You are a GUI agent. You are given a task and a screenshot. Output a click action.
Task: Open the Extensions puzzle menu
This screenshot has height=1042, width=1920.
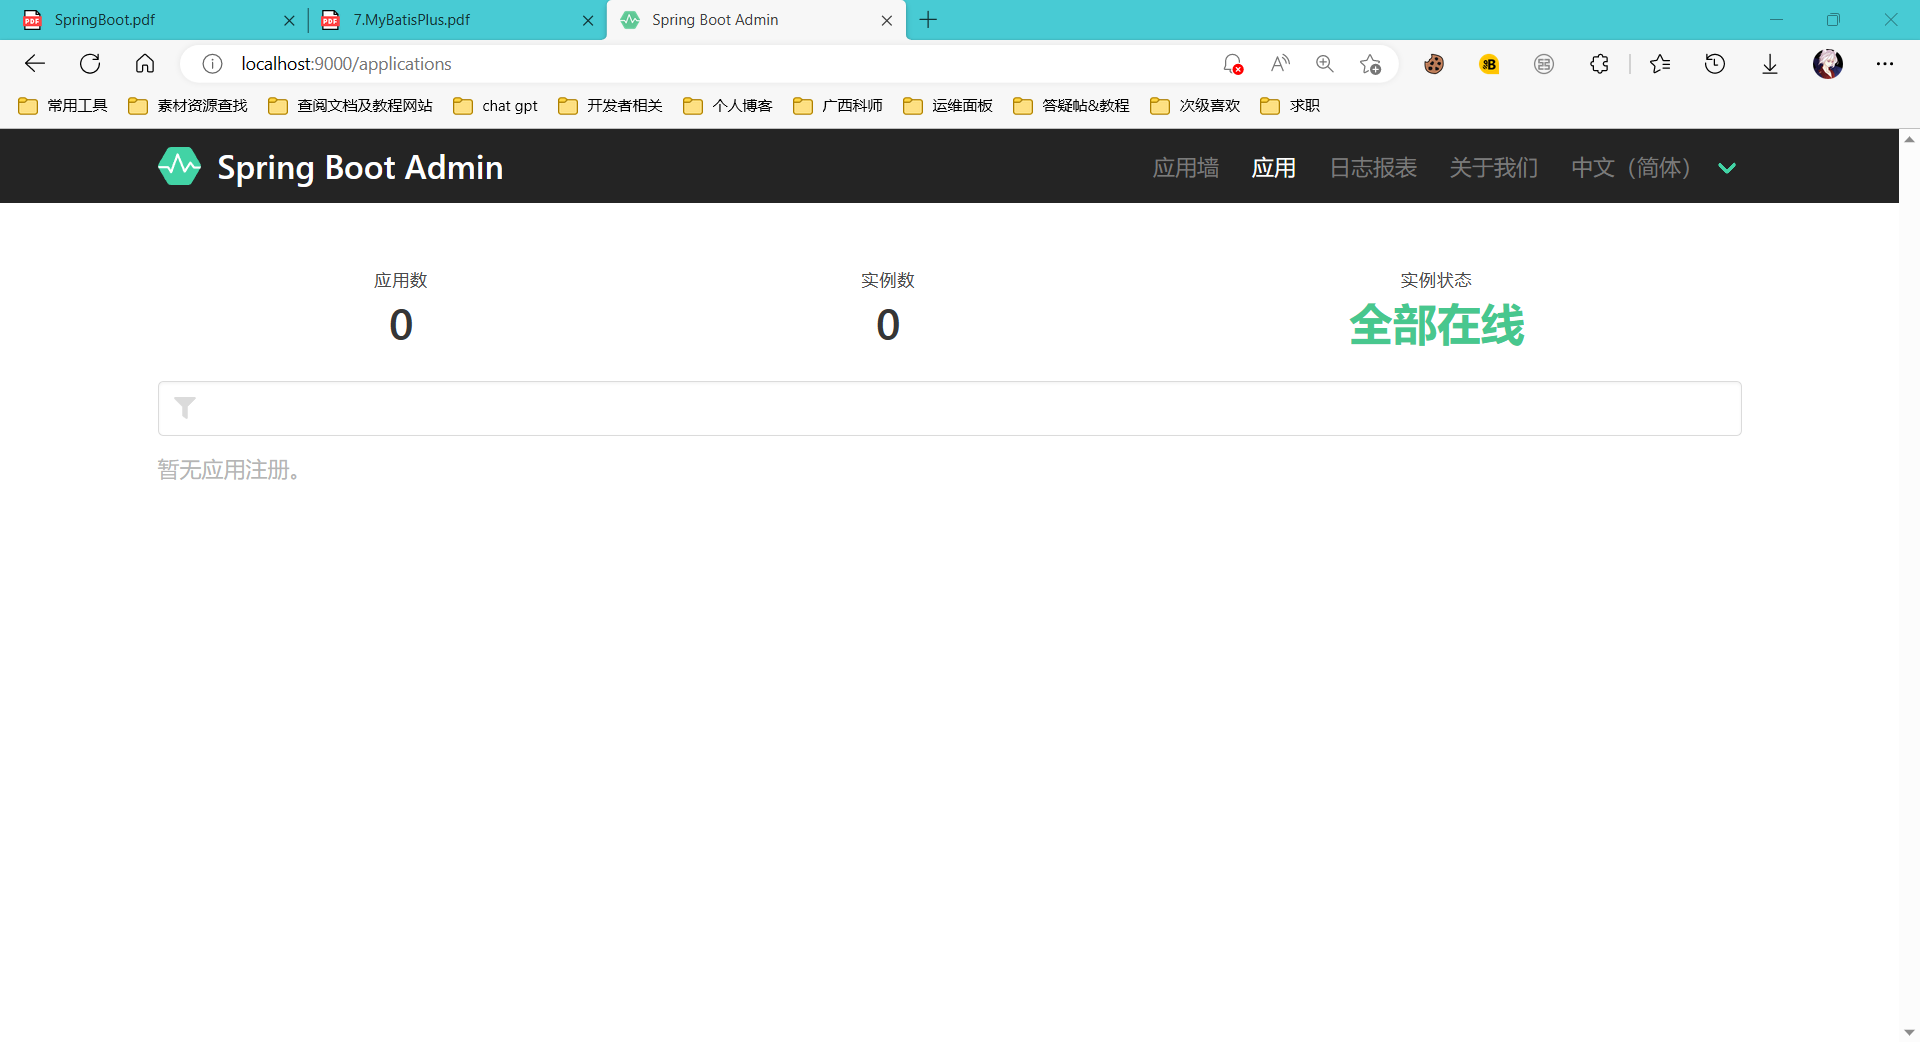click(1599, 64)
